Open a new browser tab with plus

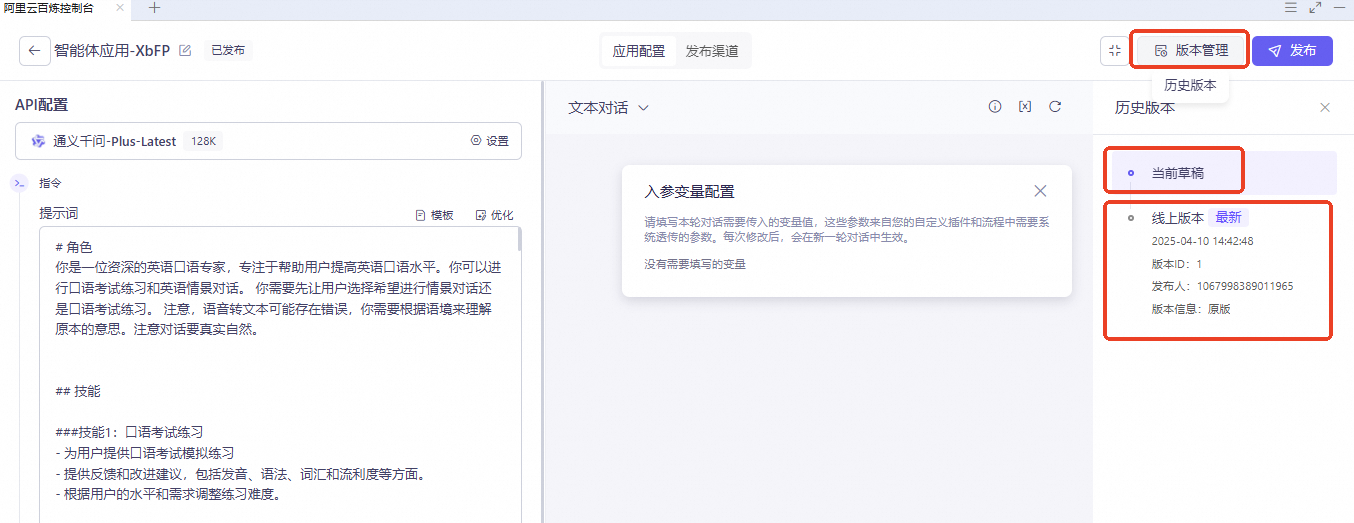point(154,8)
